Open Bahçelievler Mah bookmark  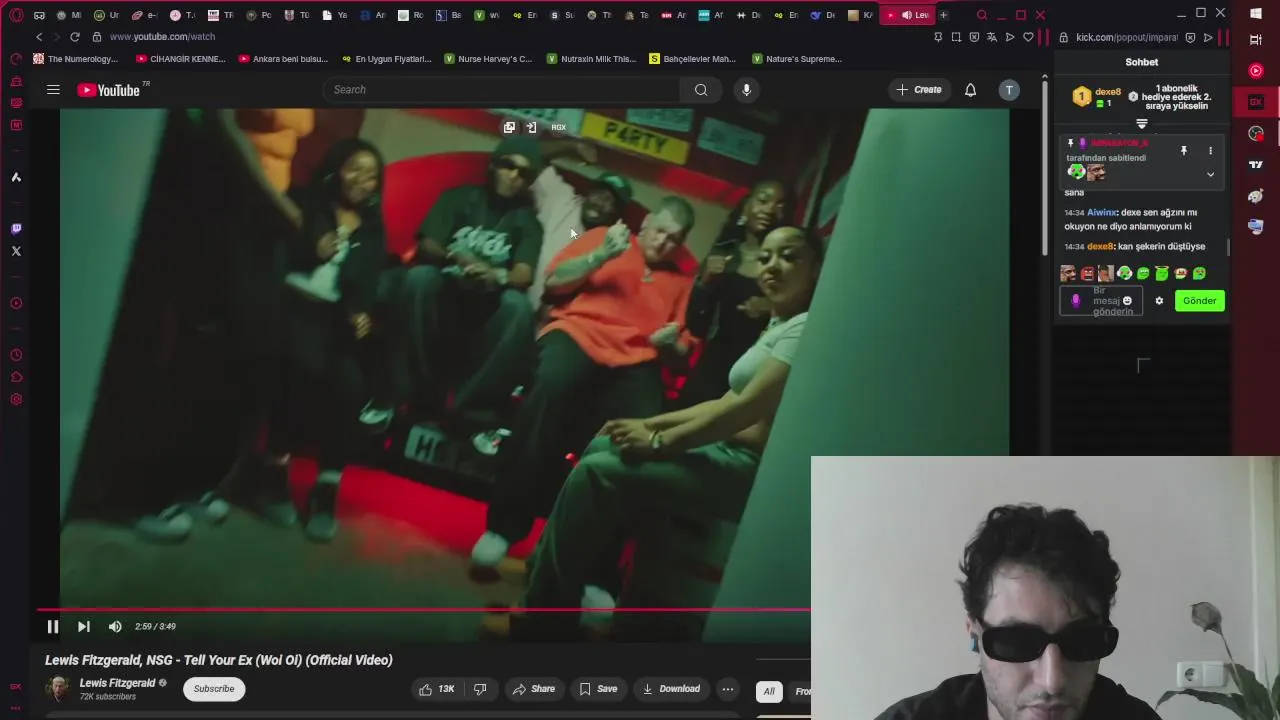click(692, 59)
